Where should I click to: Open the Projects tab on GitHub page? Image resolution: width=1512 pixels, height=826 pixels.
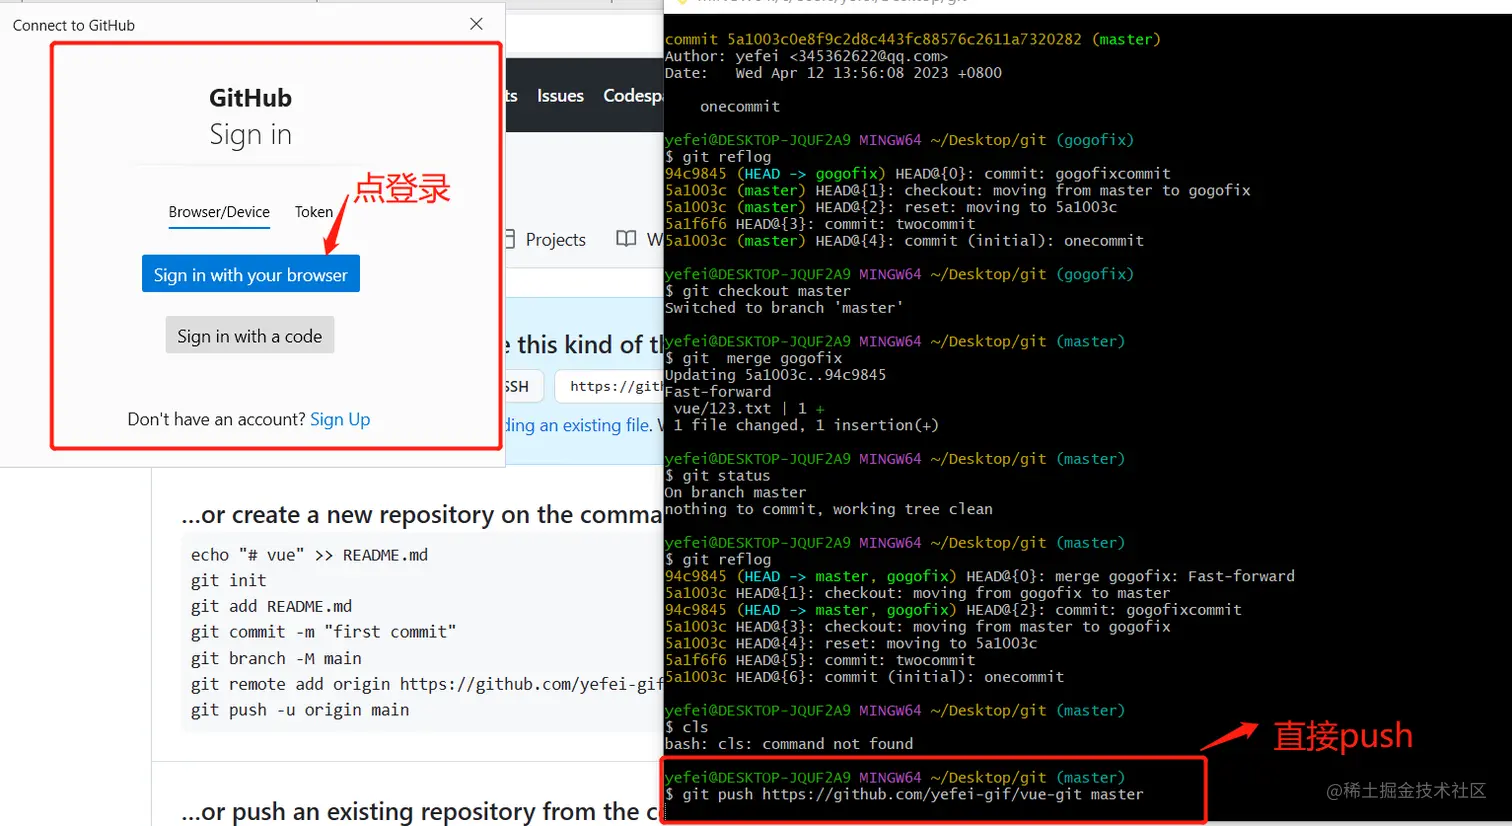point(555,240)
